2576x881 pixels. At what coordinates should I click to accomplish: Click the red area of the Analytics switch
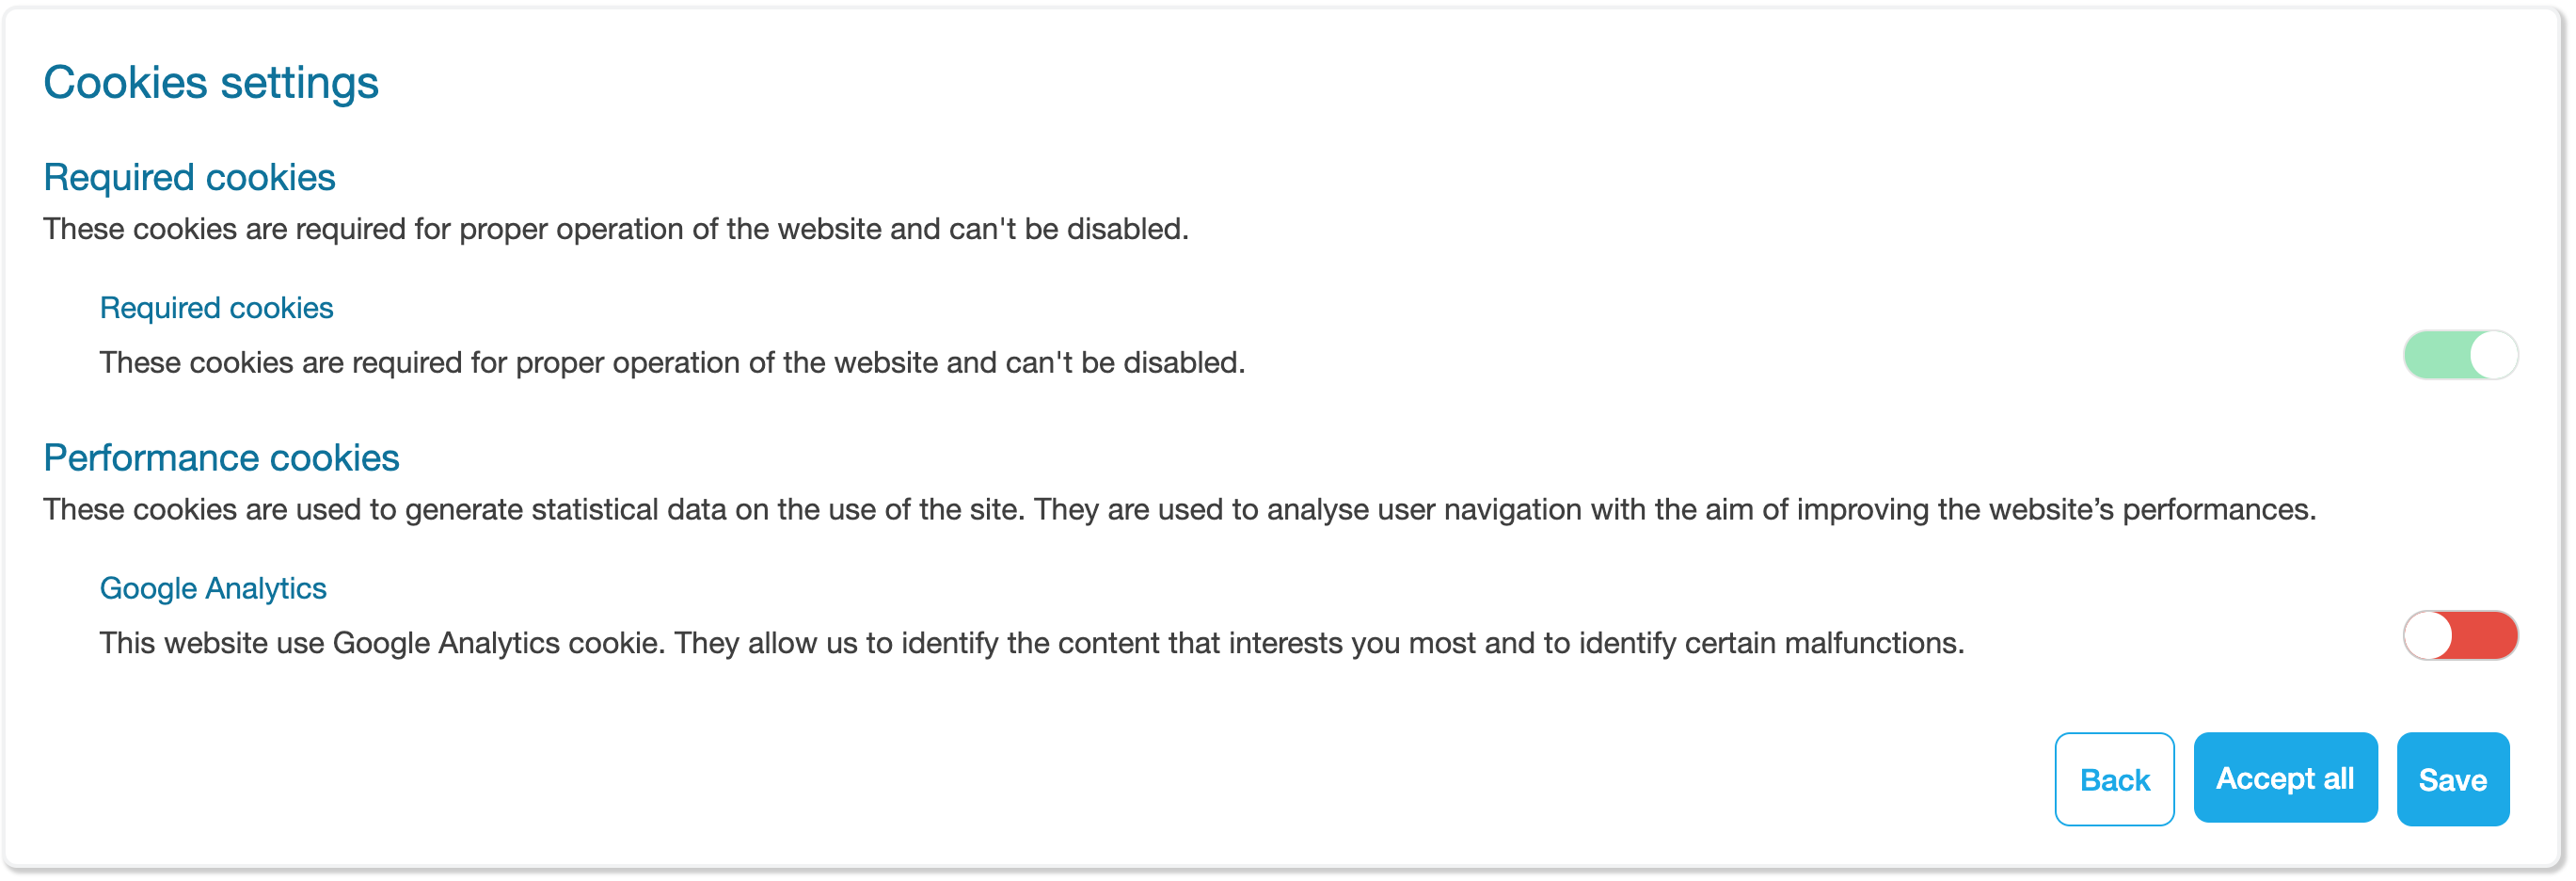coord(2486,636)
